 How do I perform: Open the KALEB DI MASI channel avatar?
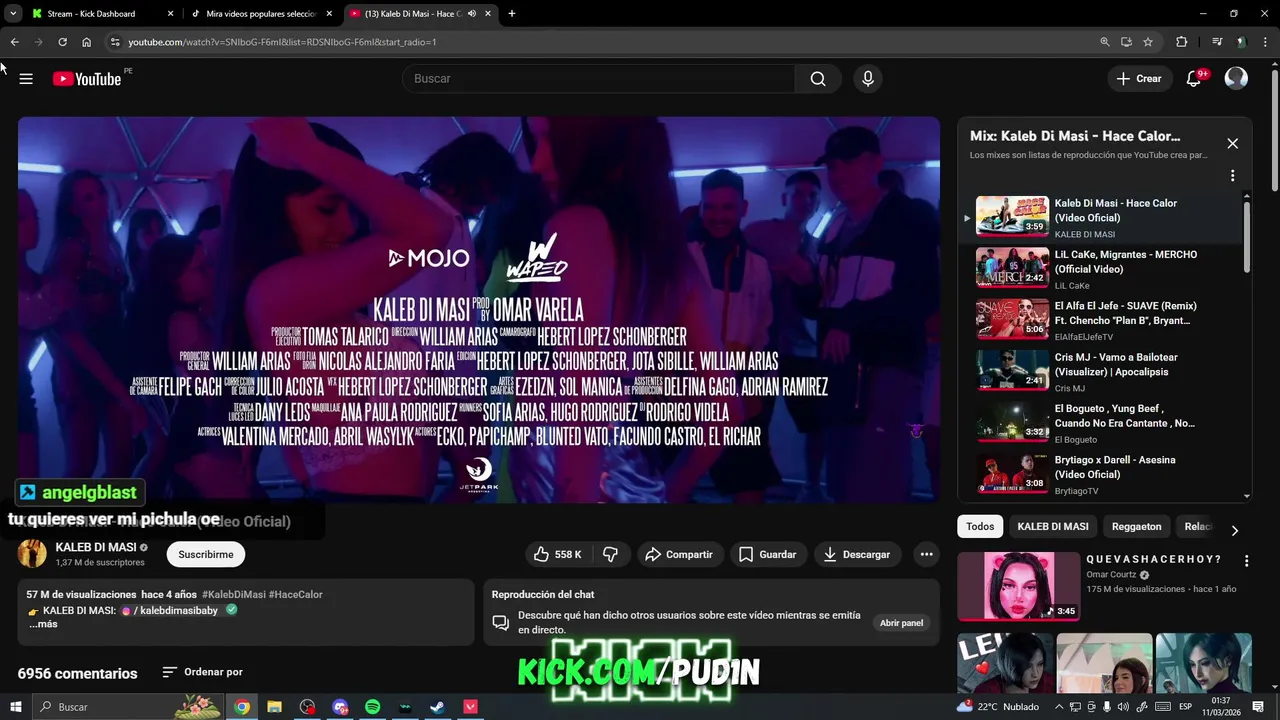point(32,554)
